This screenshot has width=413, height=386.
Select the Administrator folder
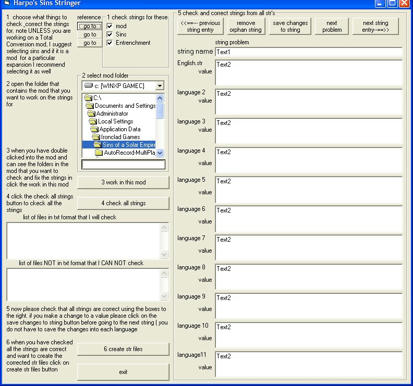click(x=108, y=113)
